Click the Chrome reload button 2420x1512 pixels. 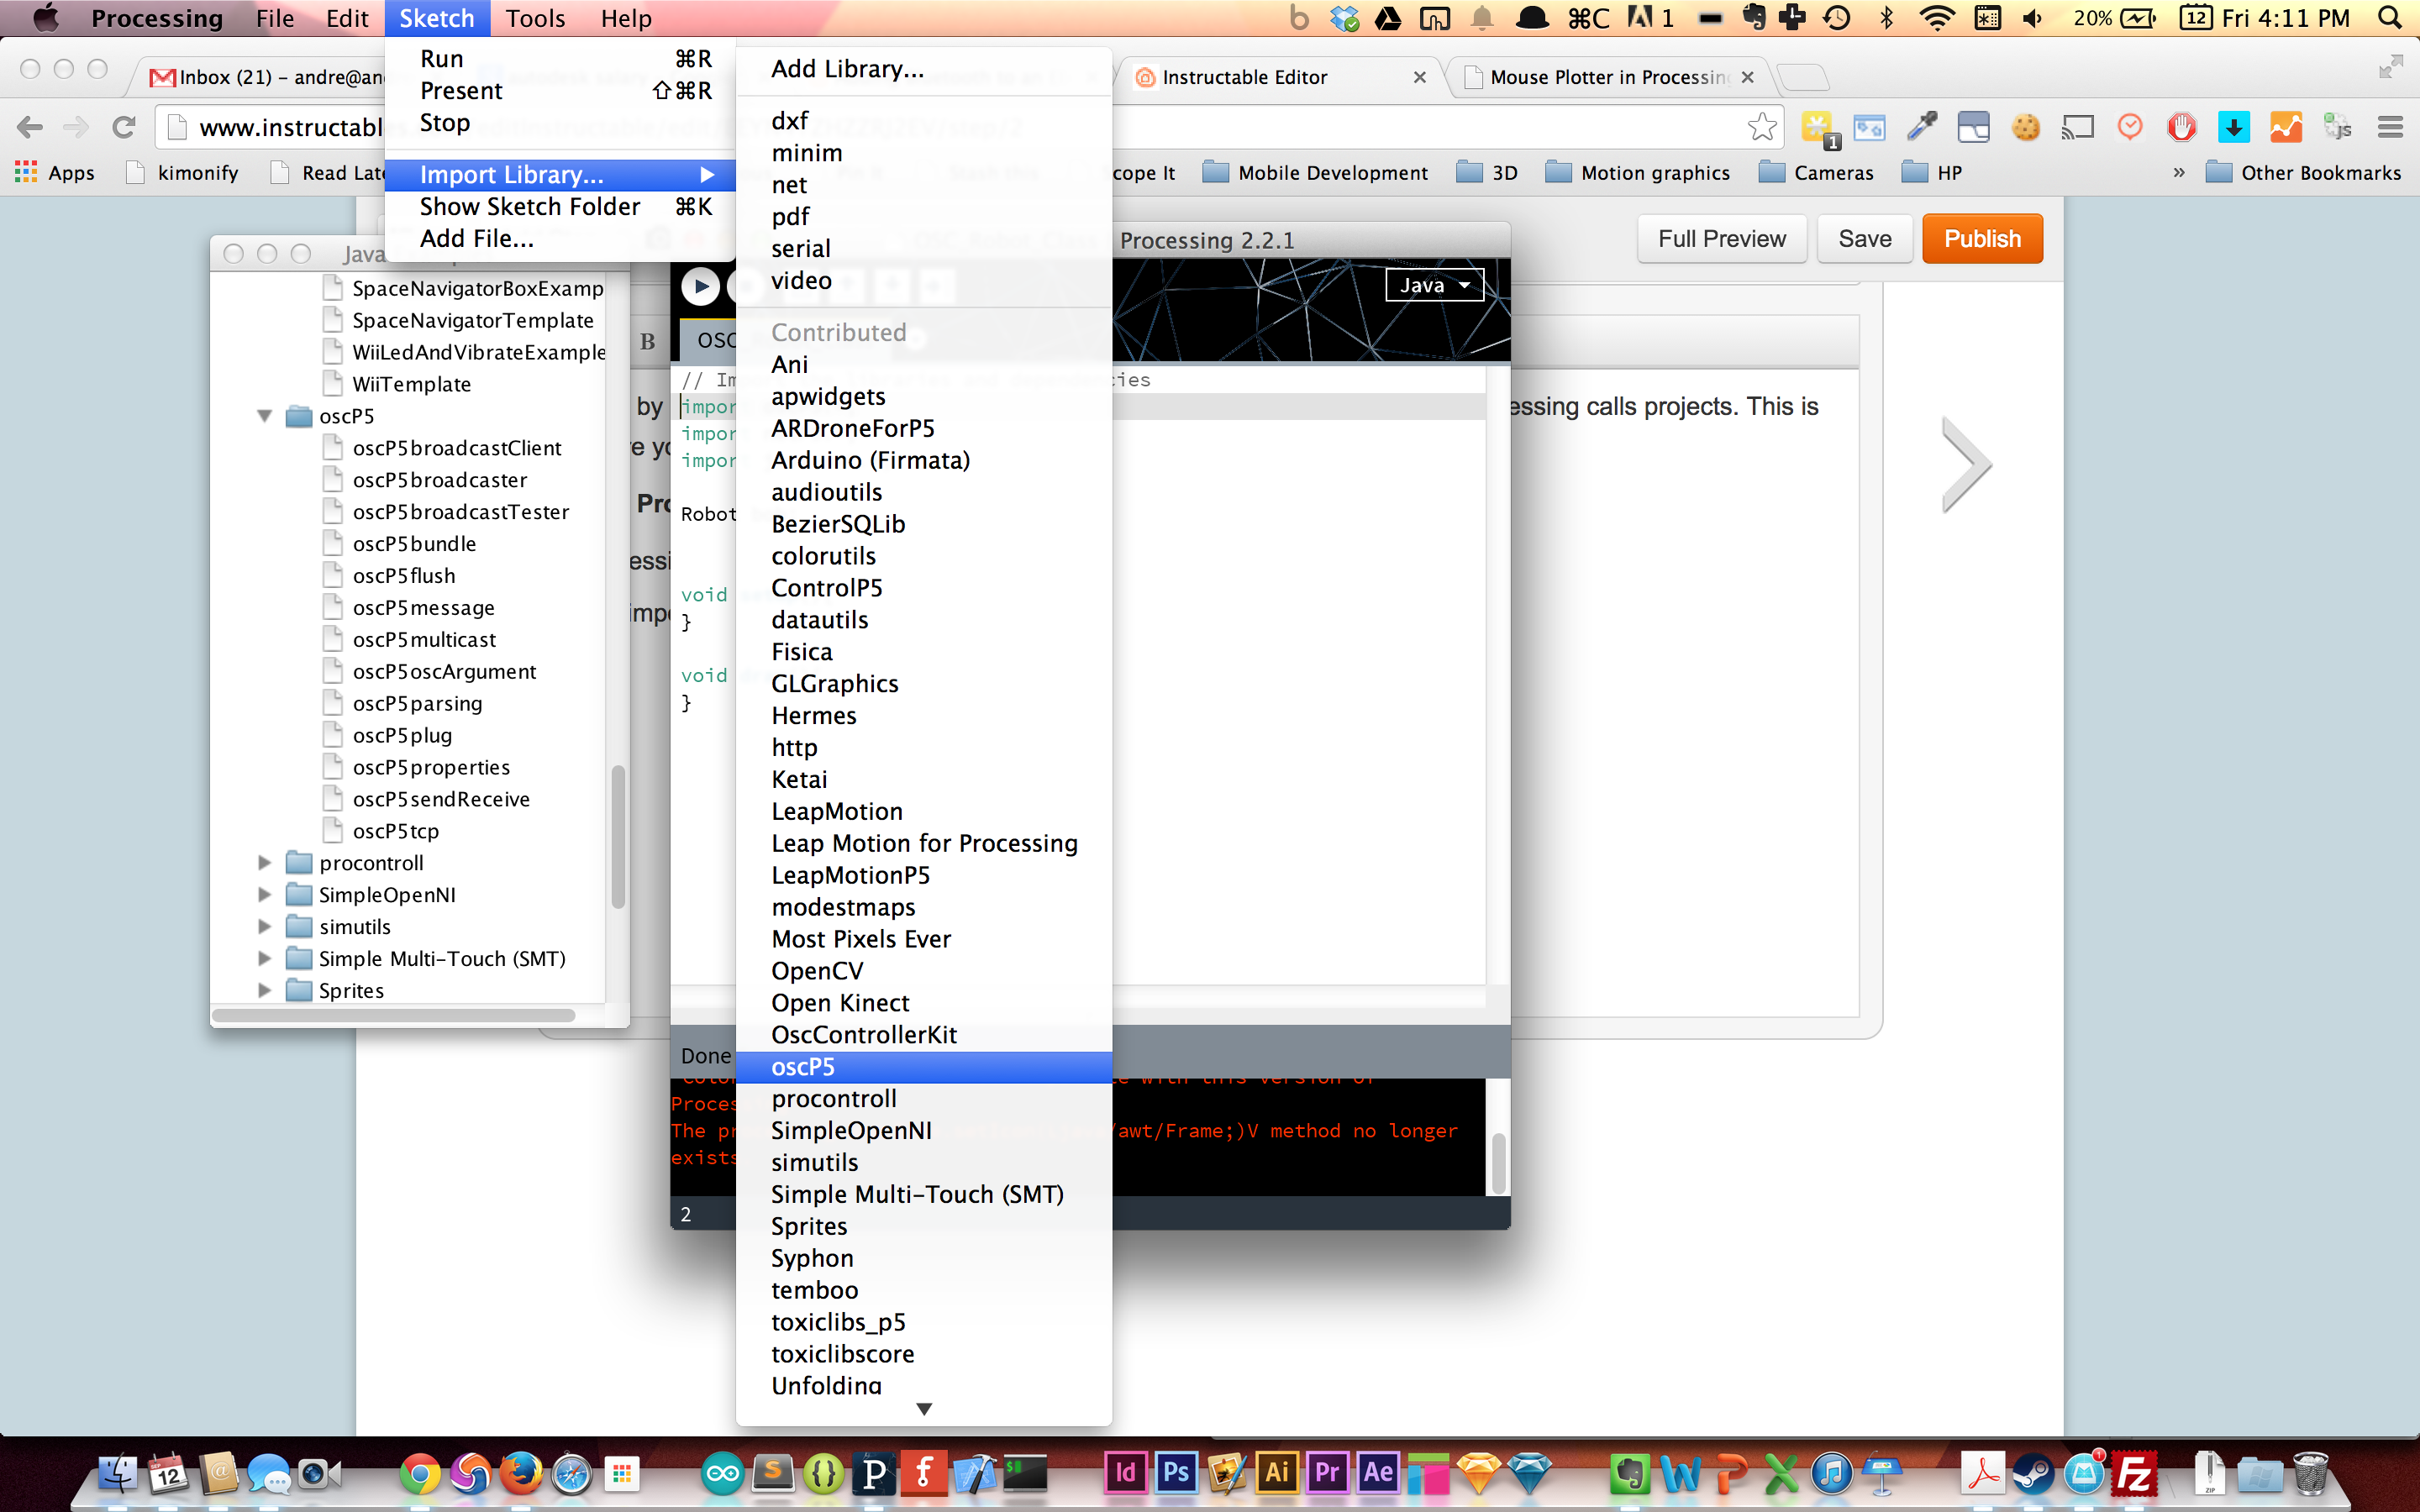124,127
